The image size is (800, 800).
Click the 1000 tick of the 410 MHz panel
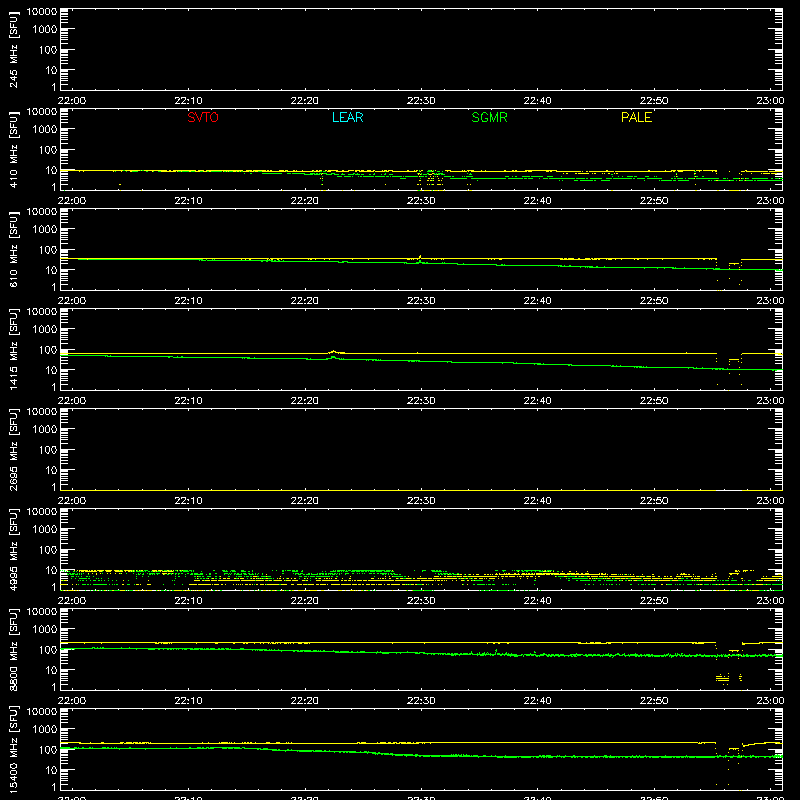point(45,130)
